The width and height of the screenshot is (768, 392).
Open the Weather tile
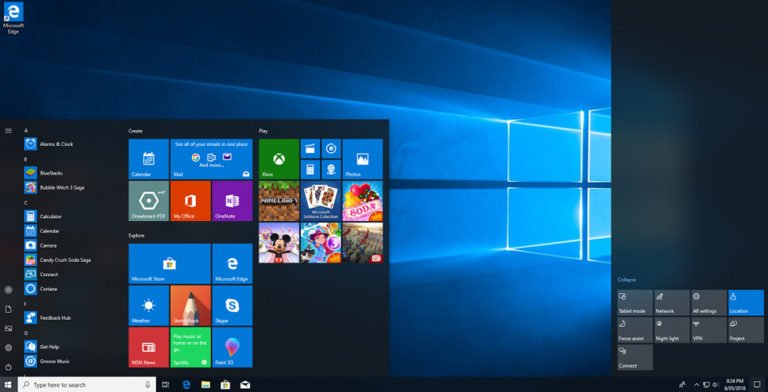point(148,305)
